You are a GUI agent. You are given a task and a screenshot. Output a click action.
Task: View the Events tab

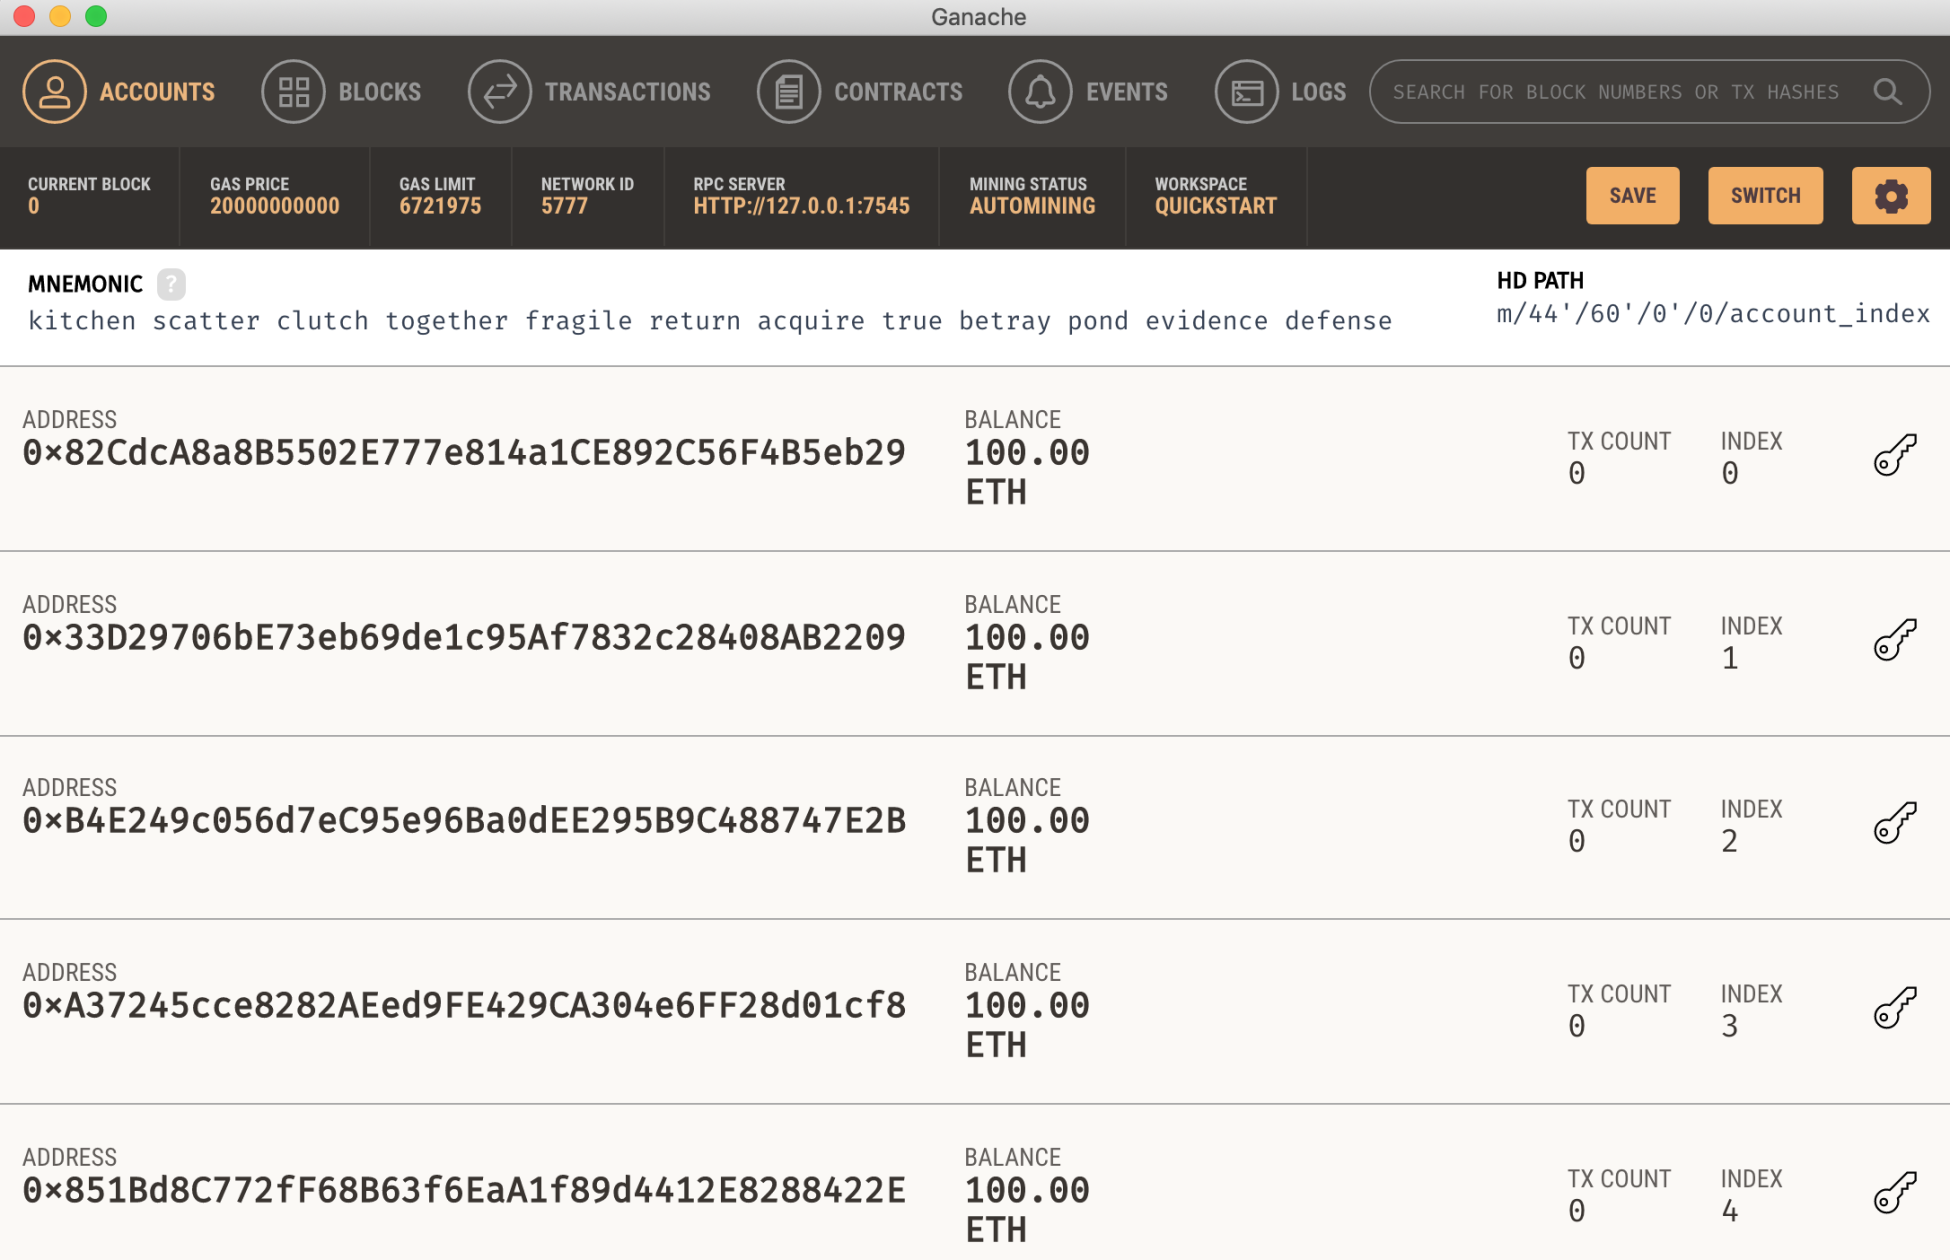[x=1088, y=92]
